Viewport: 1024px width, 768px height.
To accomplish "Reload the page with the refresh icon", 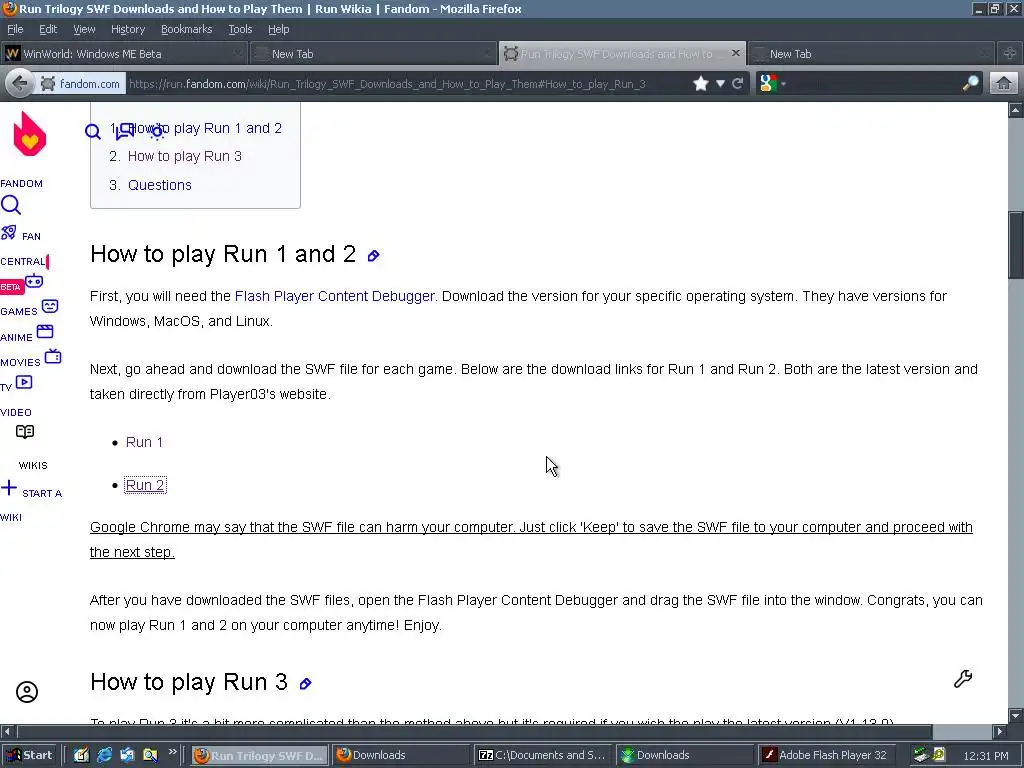I will (x=738, y=84).
